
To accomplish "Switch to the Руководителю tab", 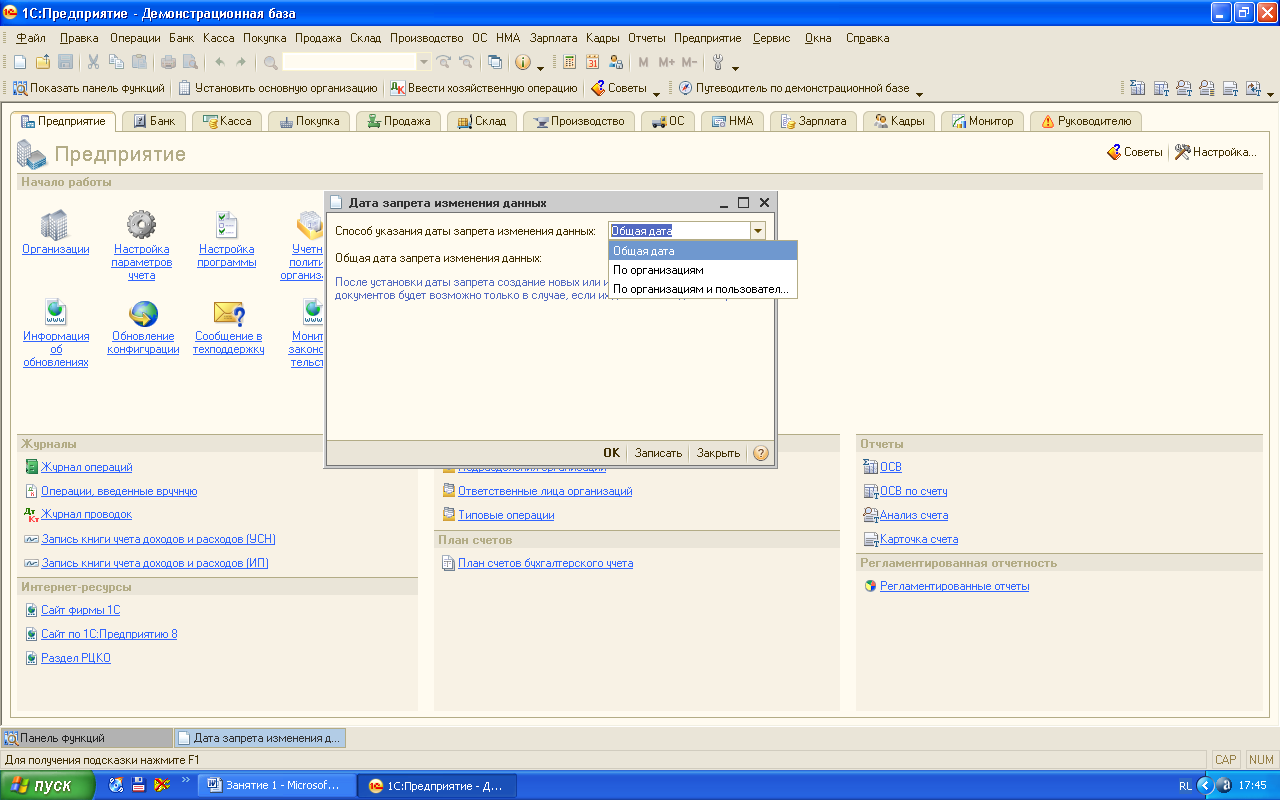I will (1086, 121).
